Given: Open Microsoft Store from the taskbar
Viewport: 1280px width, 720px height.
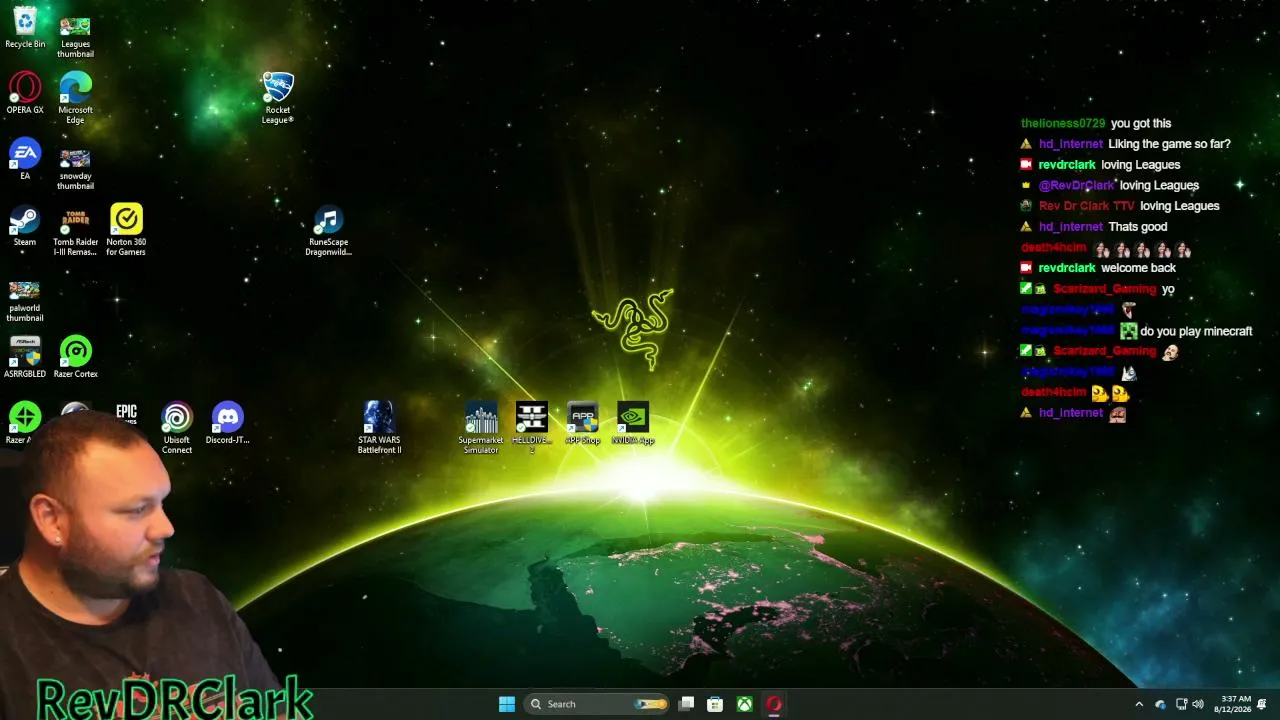Looking at the screenshot, I should point(715,704).
